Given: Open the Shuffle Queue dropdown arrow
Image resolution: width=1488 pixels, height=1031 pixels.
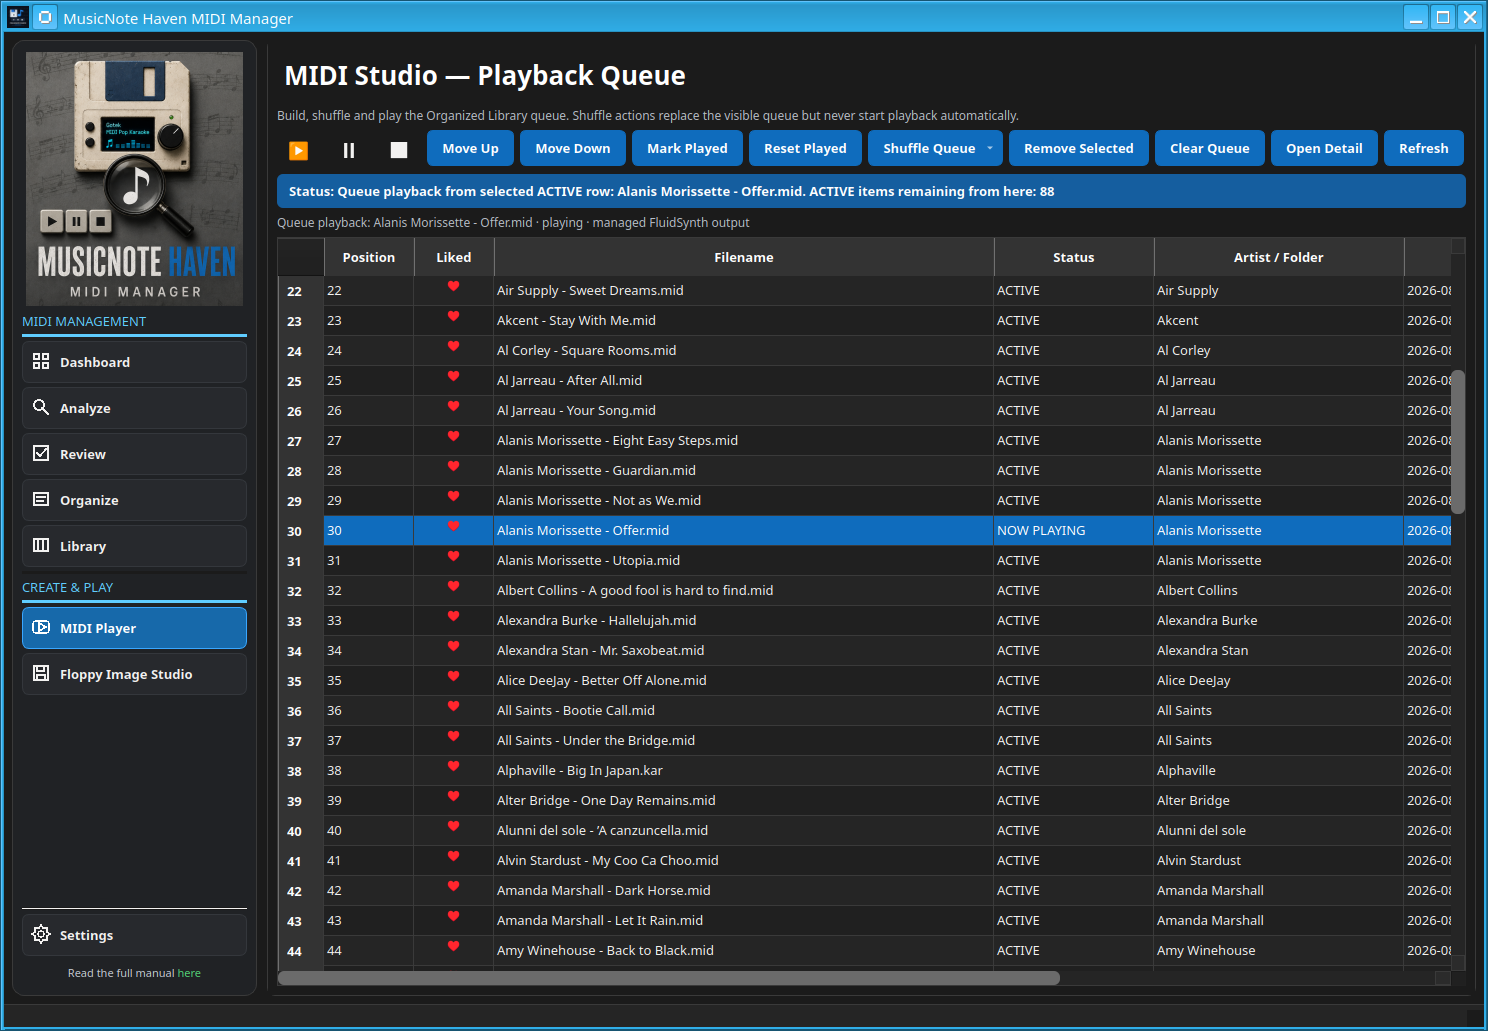Looking at the screenshot, I should [x=990, y=148].
